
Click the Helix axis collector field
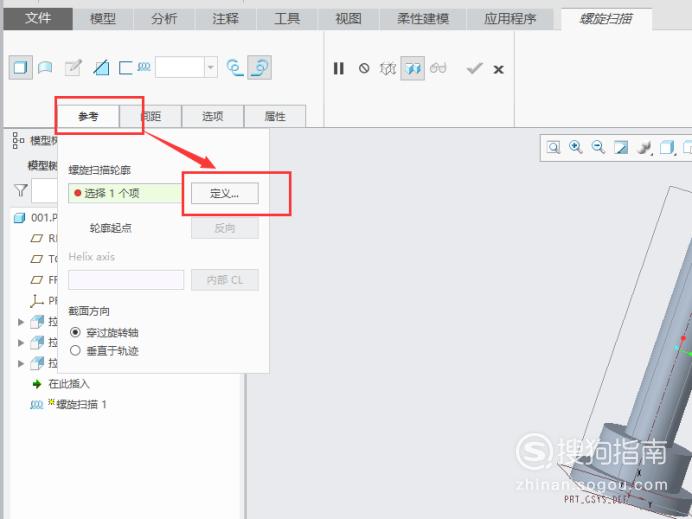[x=126, y=280]
